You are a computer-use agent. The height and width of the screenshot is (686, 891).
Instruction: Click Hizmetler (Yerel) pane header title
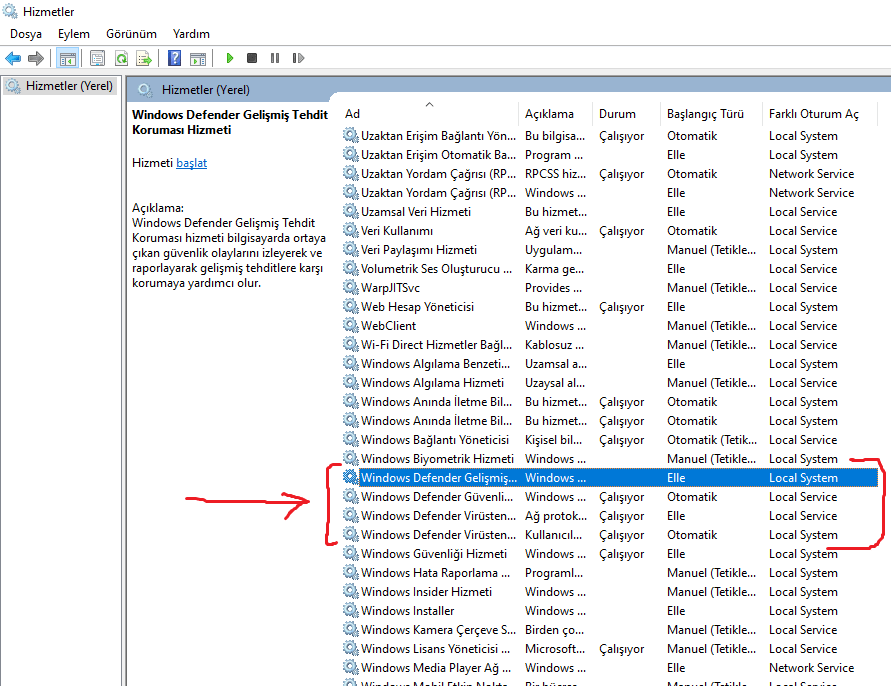[205, 90]
